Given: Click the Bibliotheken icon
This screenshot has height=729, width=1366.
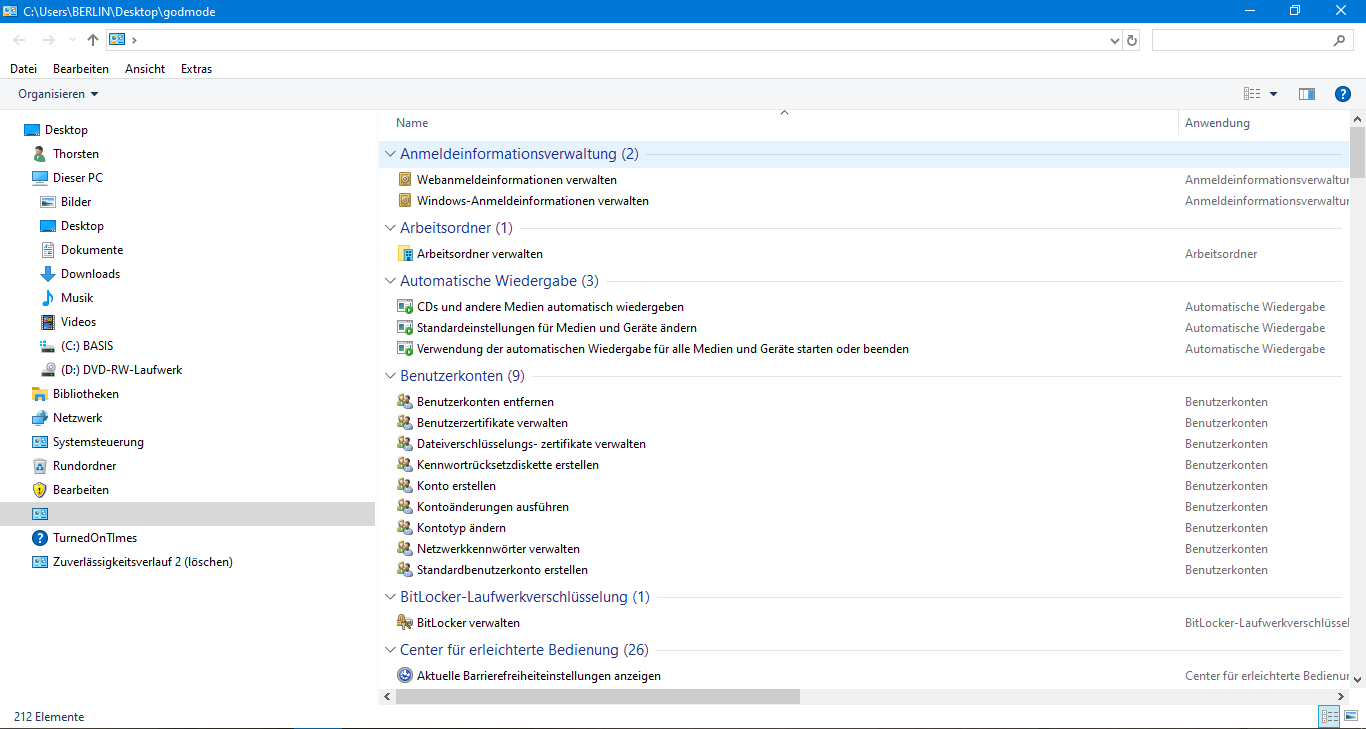Looking at the screenshot, I should coord(39,394).
